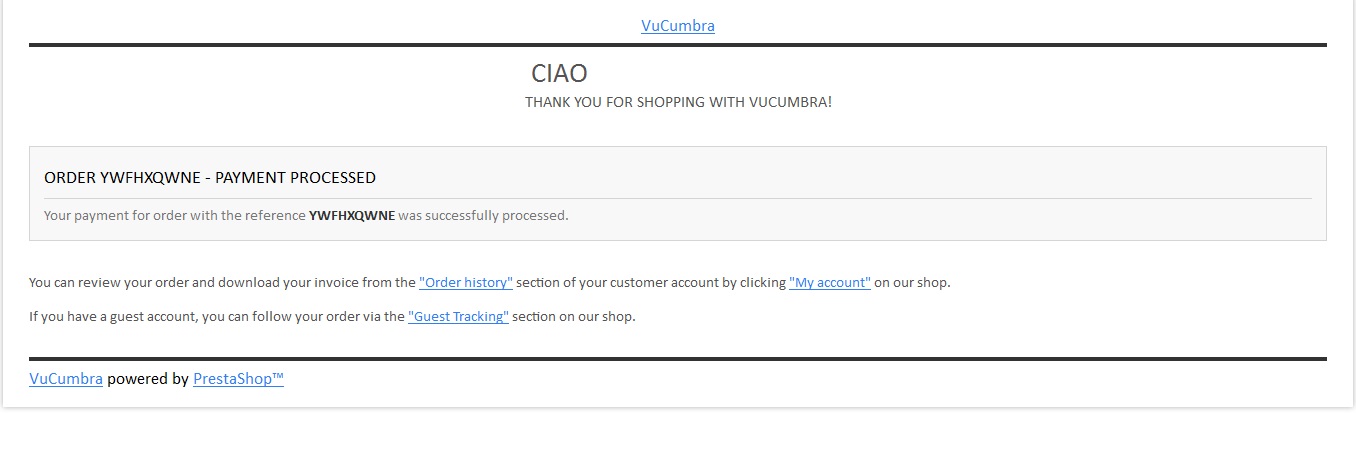The width and height of the screenshot is (1356, 463).
Task: Open the "Order history" link
Action: [466, 283]
